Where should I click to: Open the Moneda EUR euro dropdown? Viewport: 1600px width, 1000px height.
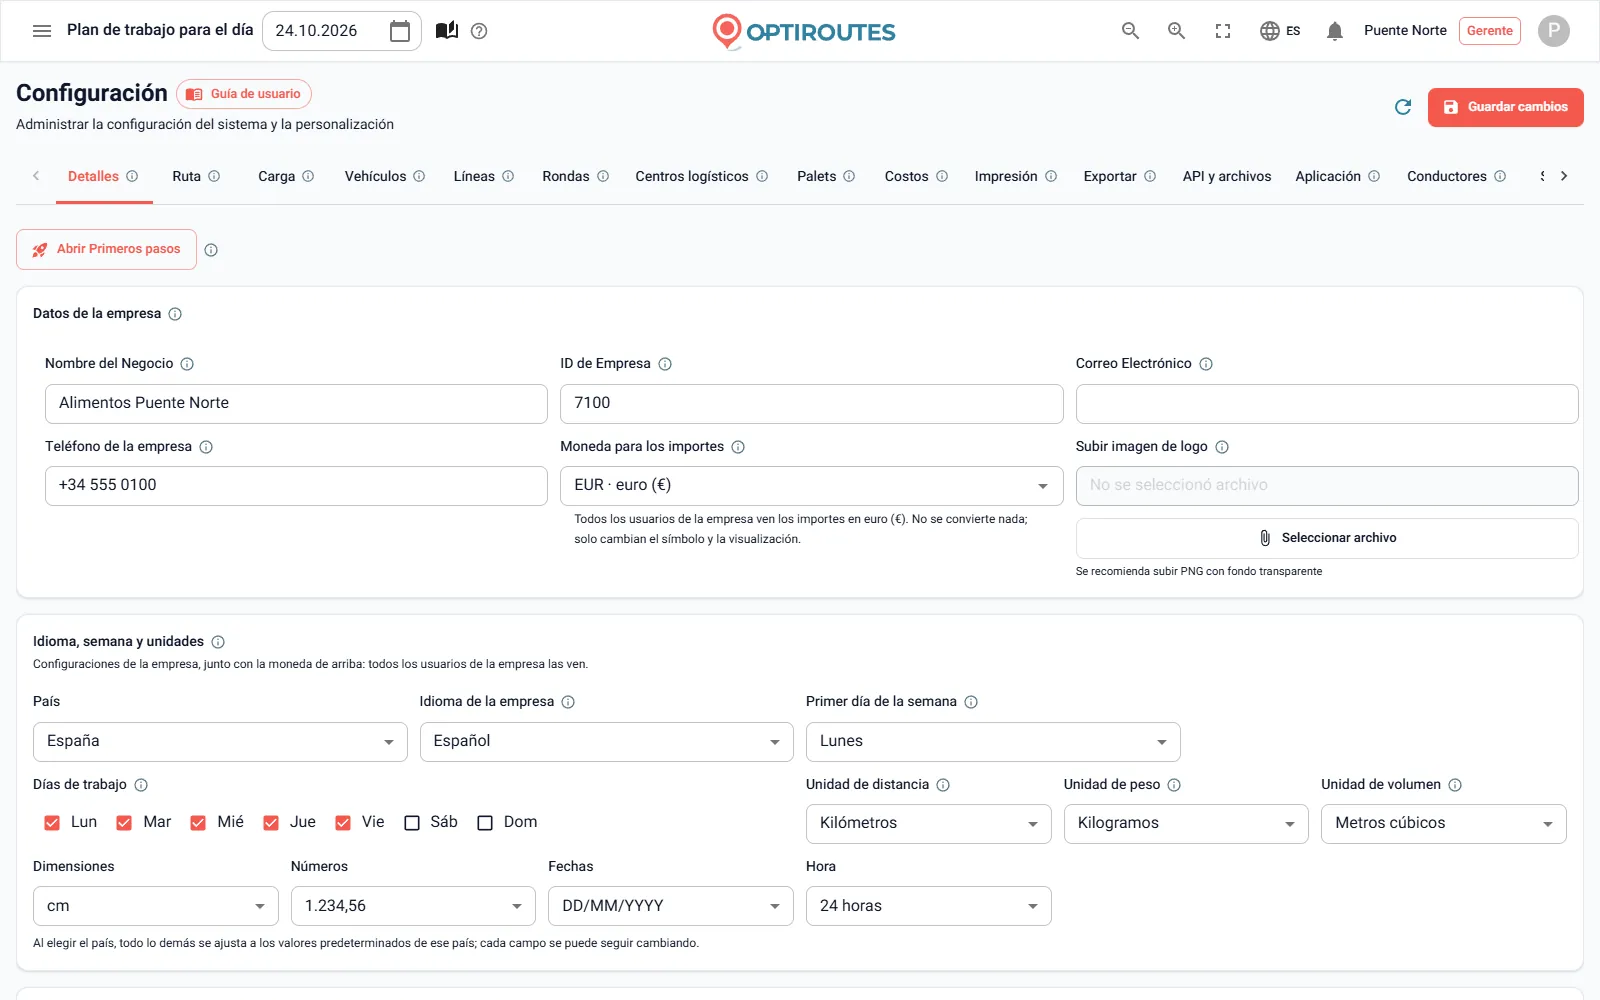coord(811,486)
